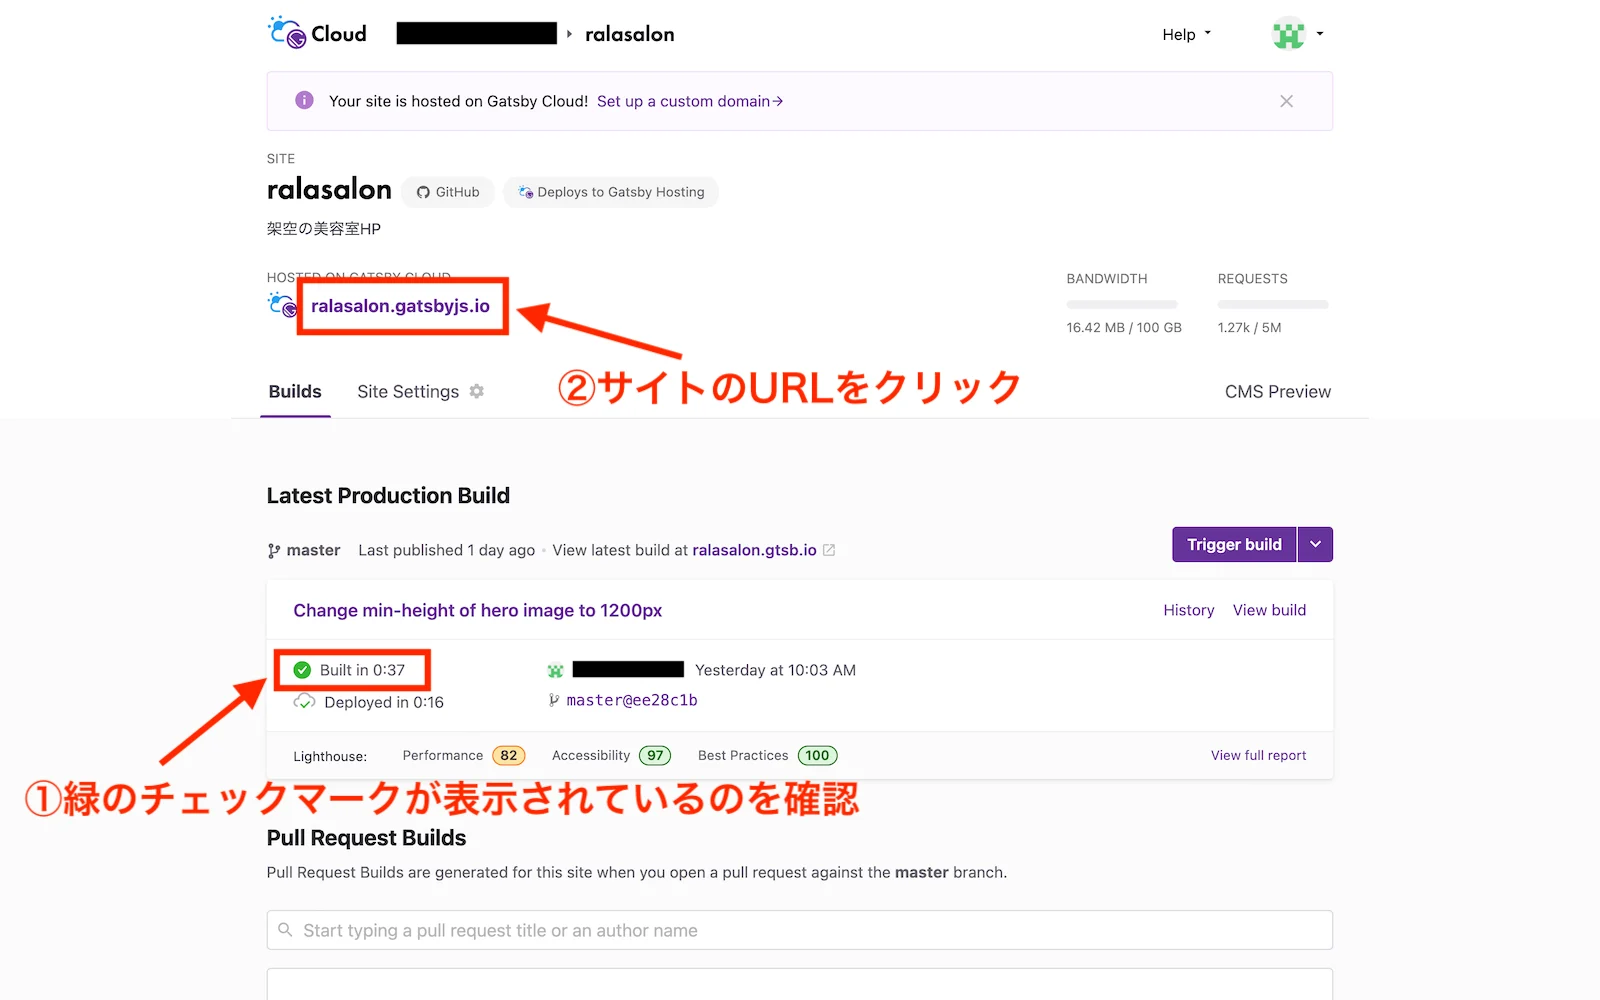Click the info icon in hosting banner
Screen dimensions: 1600x1000
[304, 100]
